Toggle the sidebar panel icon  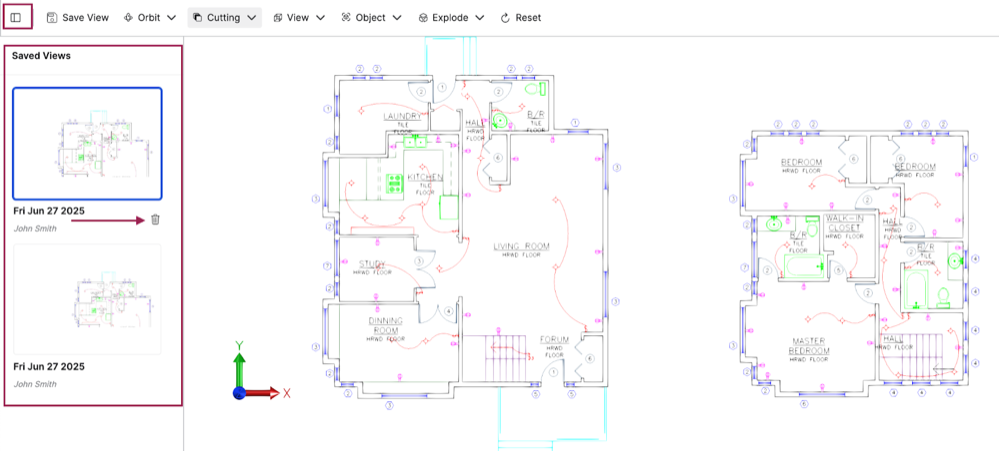pyautogui.click(x=16, y=18)
